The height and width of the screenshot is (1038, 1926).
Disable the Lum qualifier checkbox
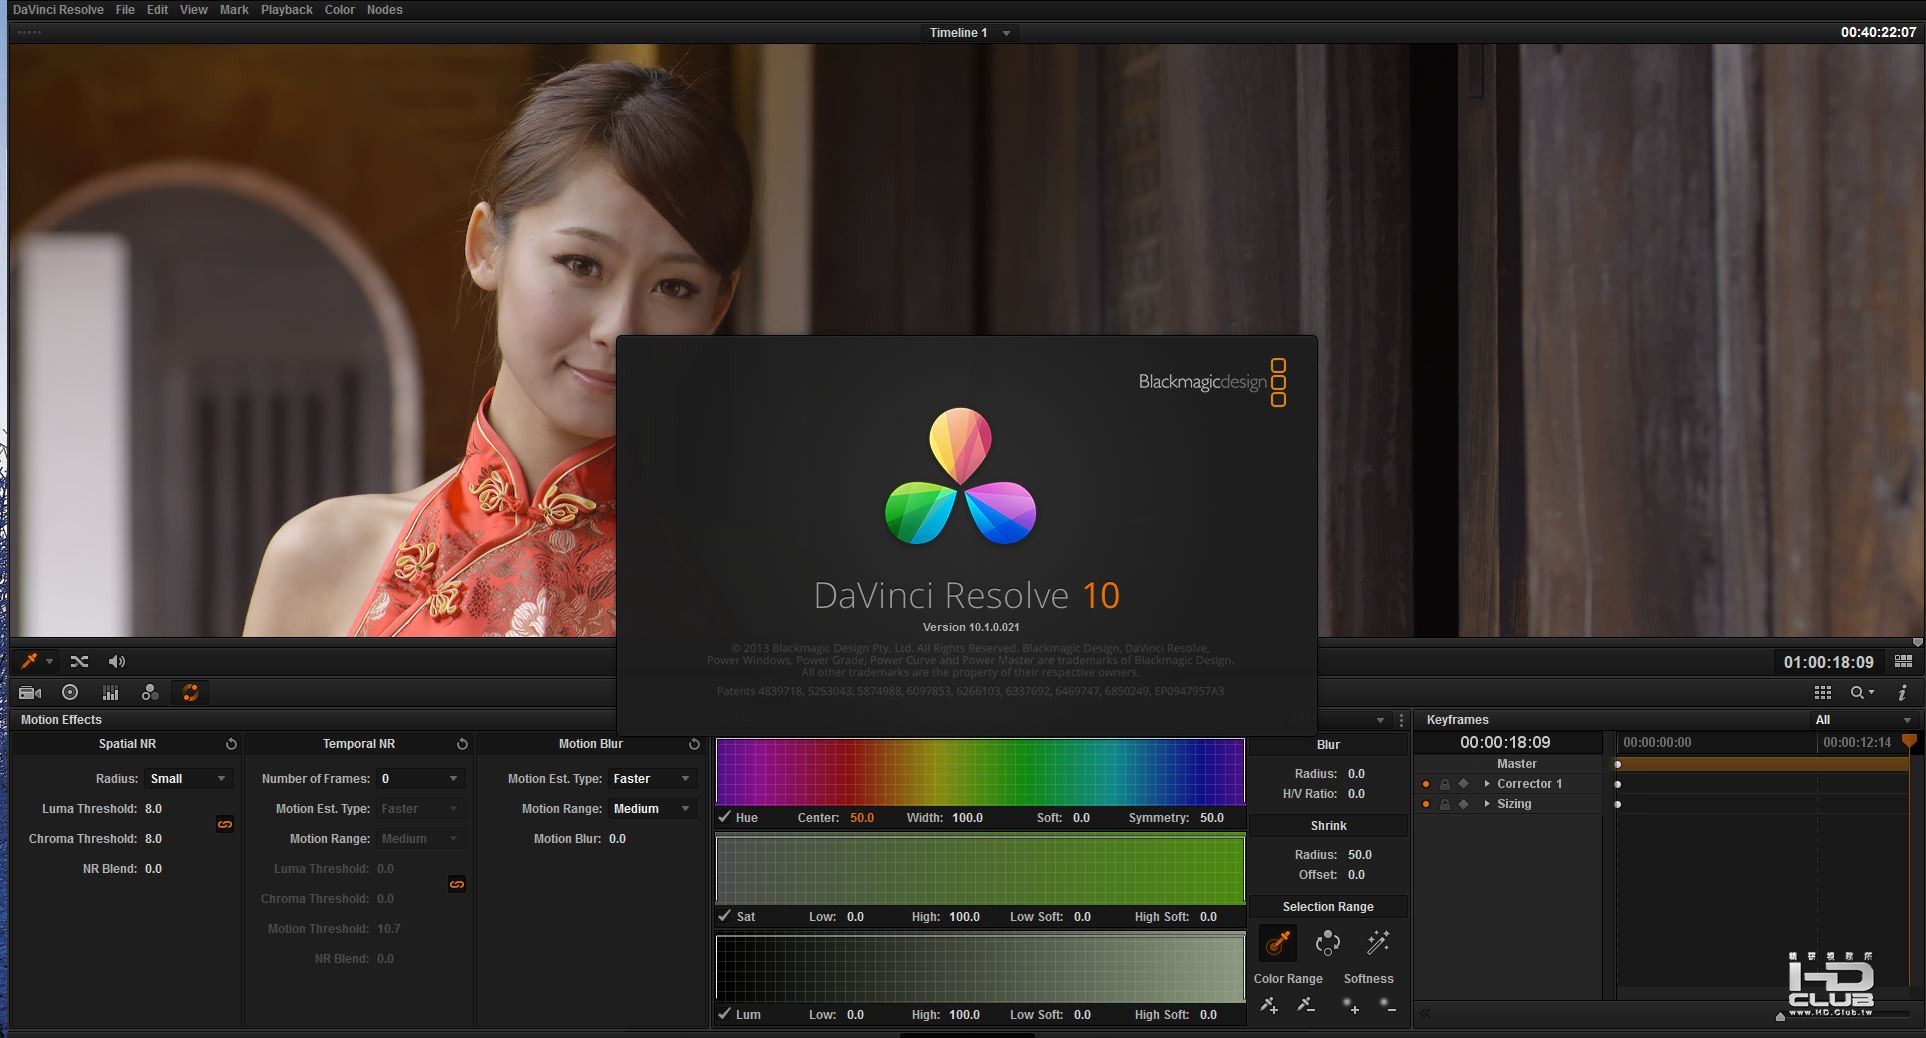point(725,1014)
